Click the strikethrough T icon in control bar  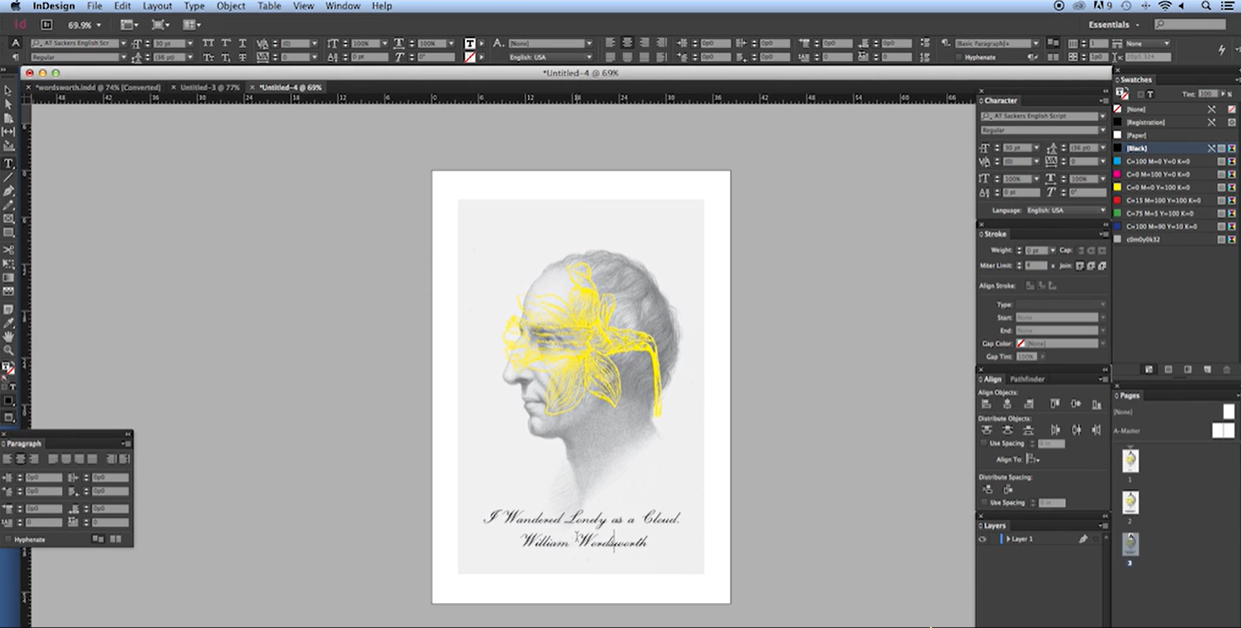[241, 57]
